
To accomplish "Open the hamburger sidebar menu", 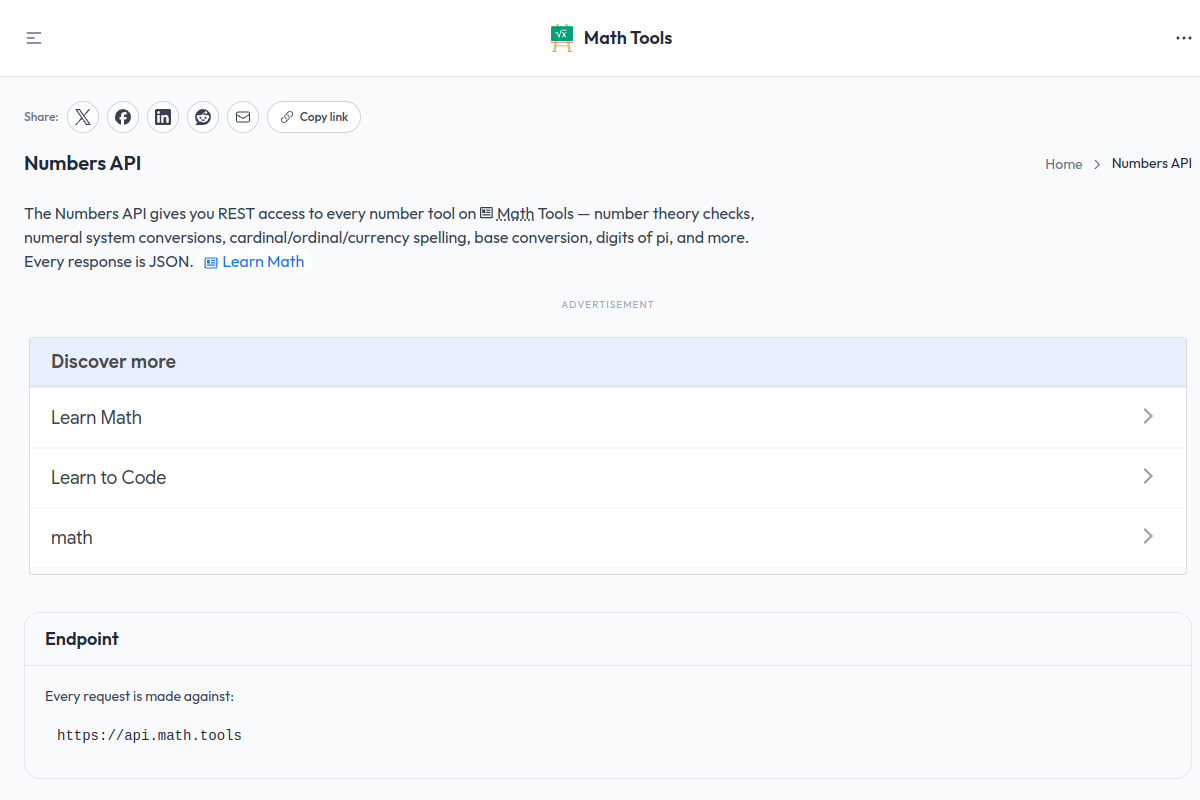I will [34, 38].
